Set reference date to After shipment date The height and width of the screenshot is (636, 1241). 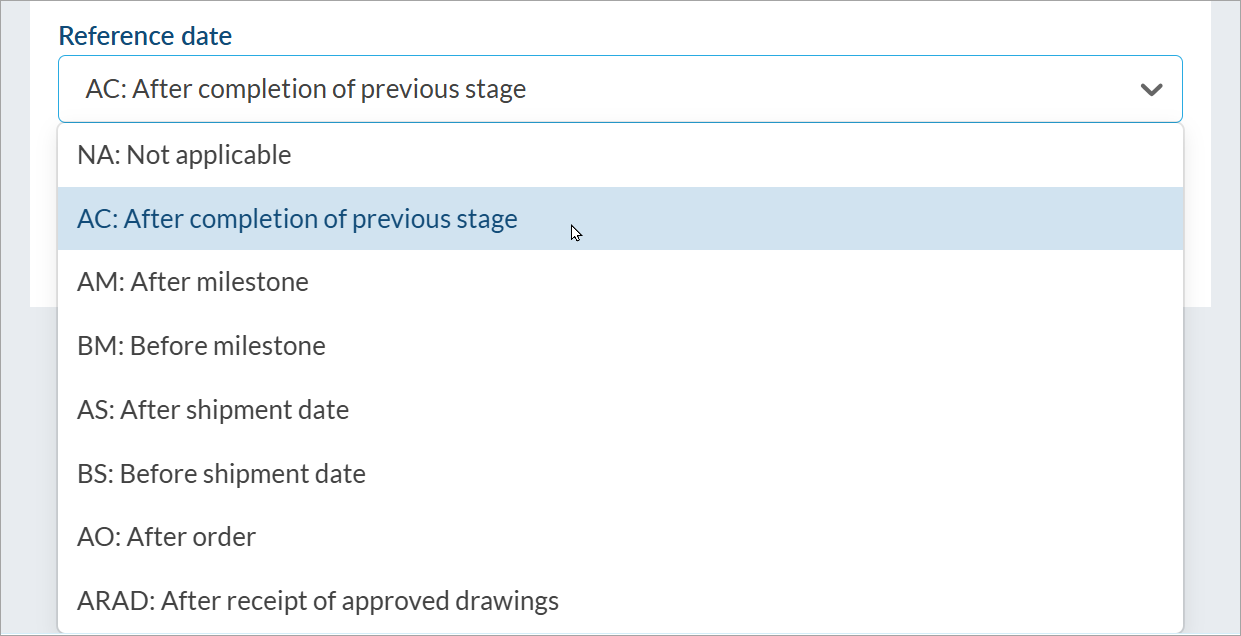pos(213,410)
